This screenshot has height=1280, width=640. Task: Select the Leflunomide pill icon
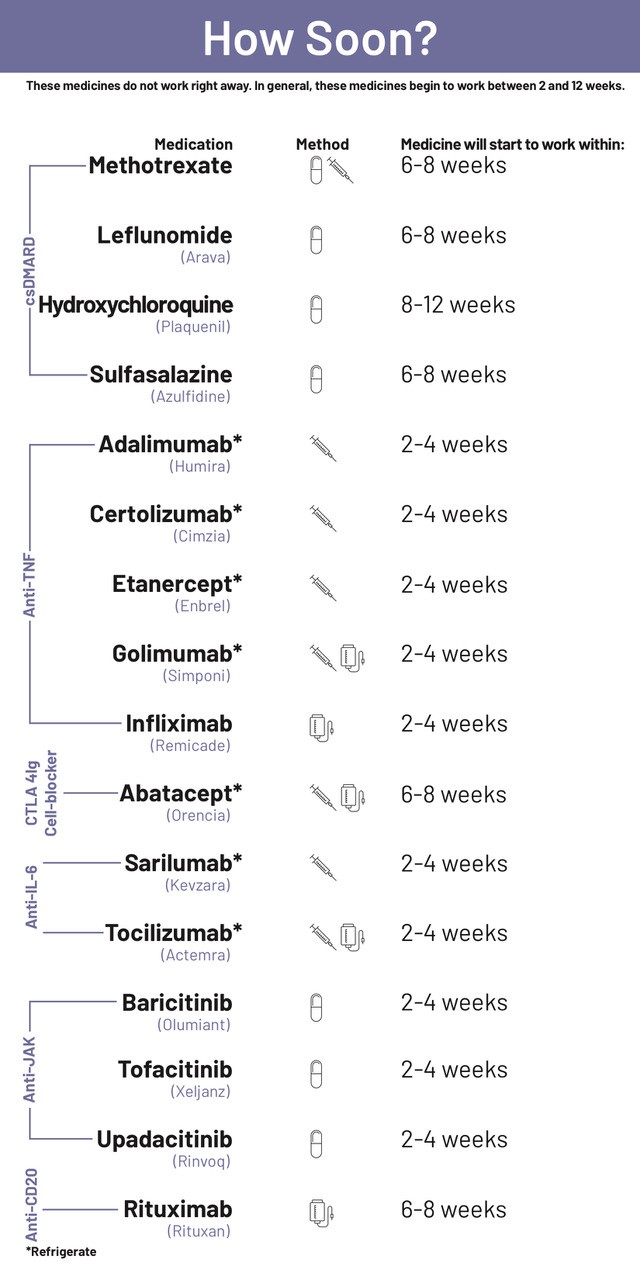point(316,240)
